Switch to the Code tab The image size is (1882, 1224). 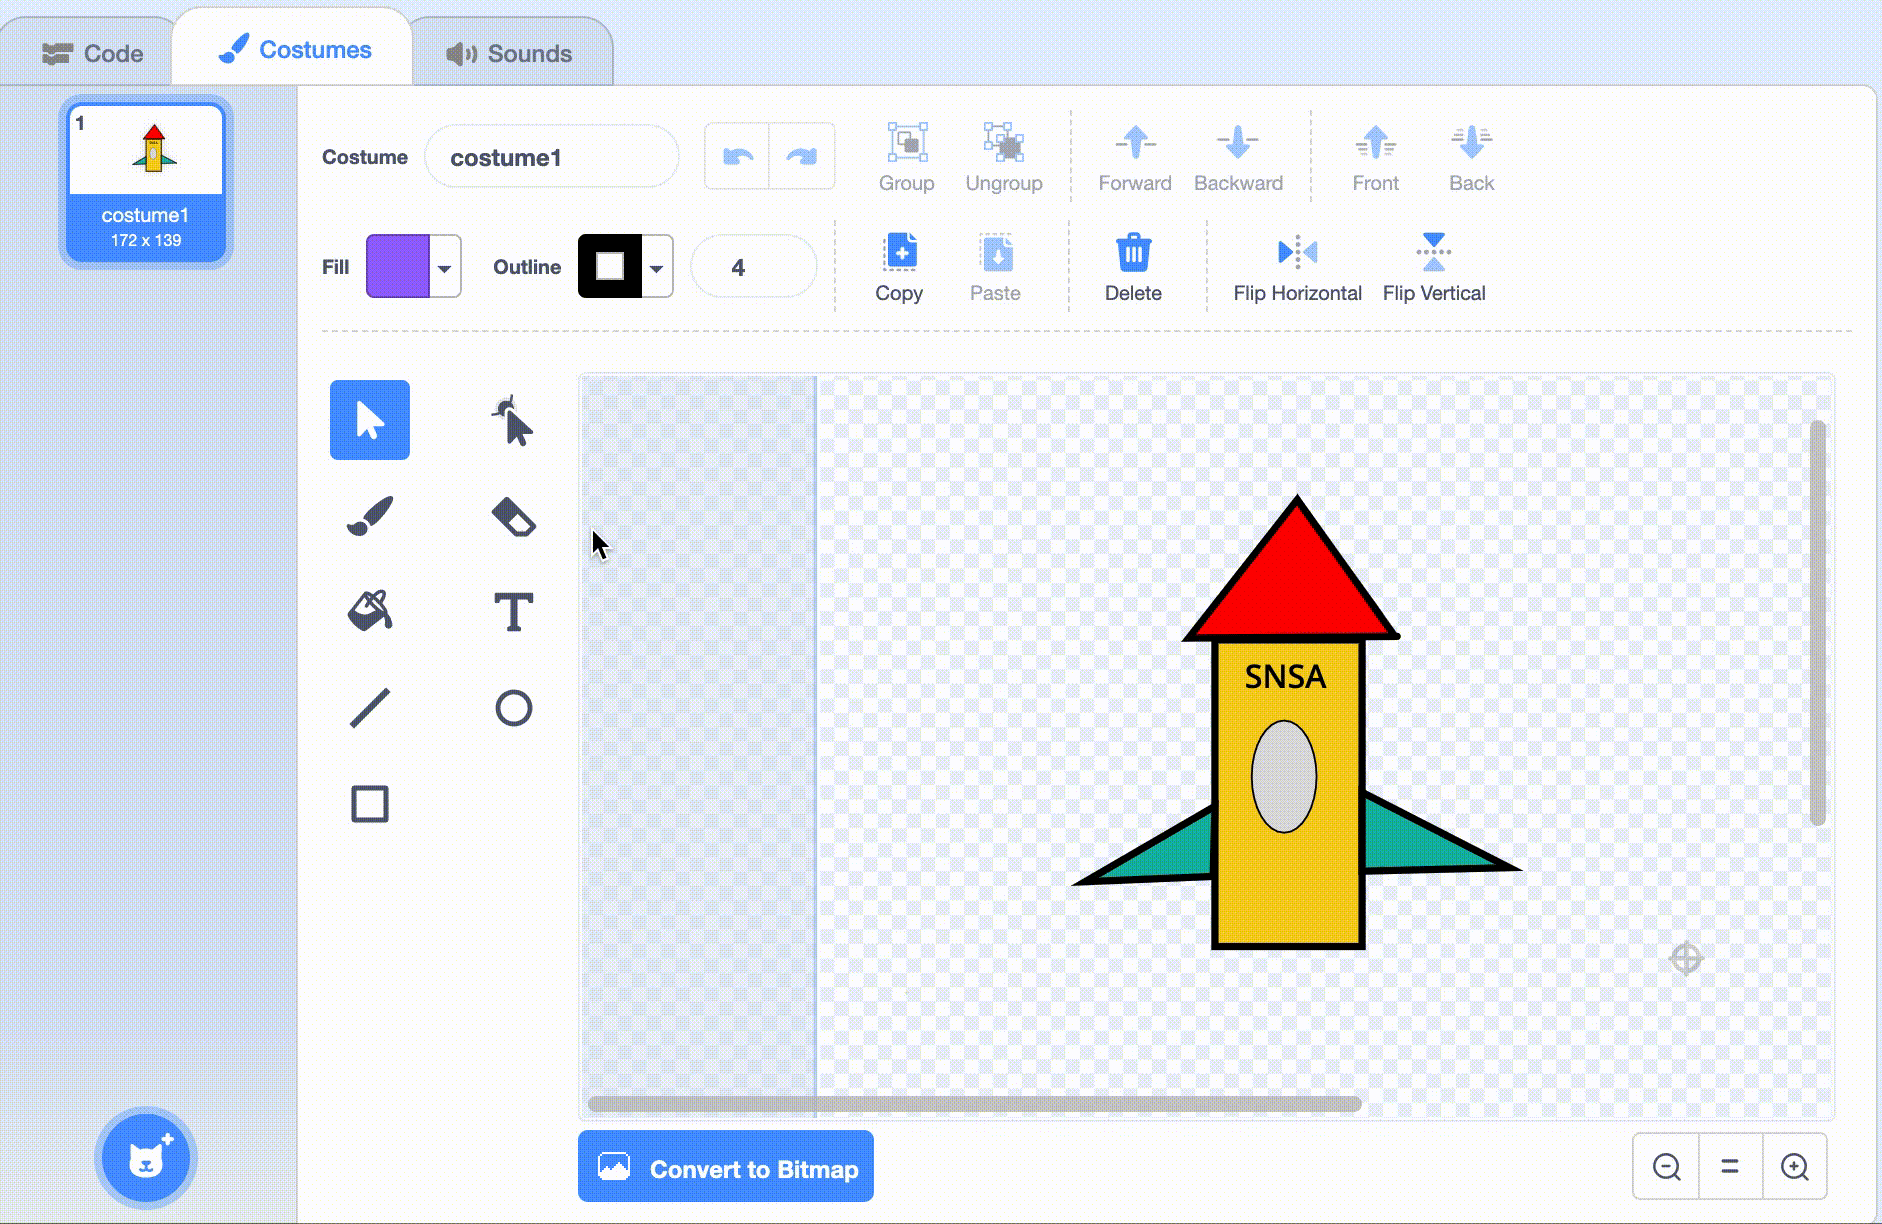click(93, 53)
